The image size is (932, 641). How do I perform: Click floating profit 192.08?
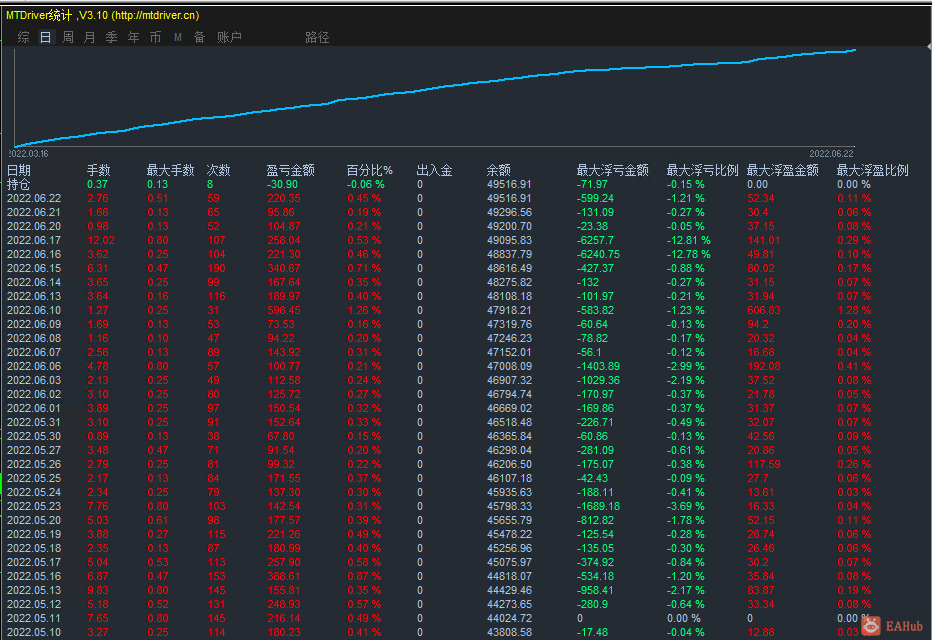coord(764,366)
